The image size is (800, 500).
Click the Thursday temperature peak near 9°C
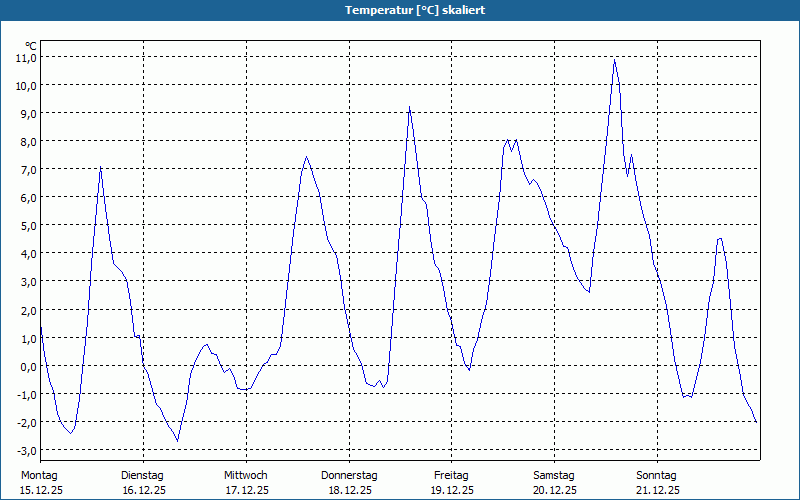pyautogui.click(x=409, y=107)
